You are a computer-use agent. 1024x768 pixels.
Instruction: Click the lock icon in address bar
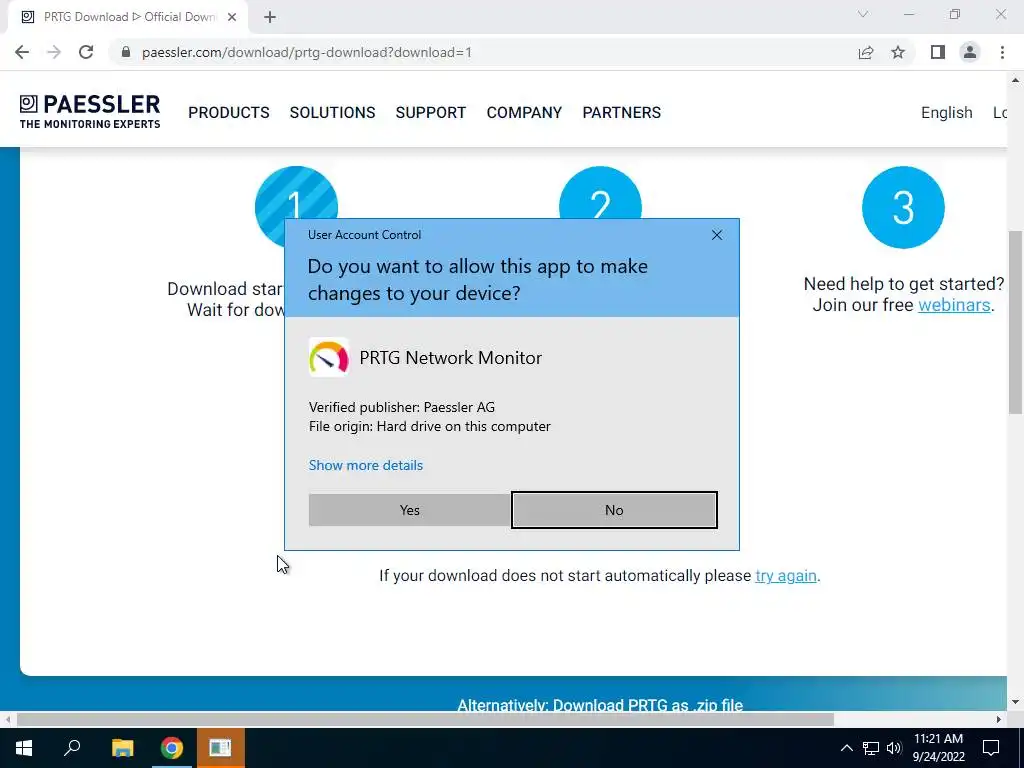(x=126, y=52)
